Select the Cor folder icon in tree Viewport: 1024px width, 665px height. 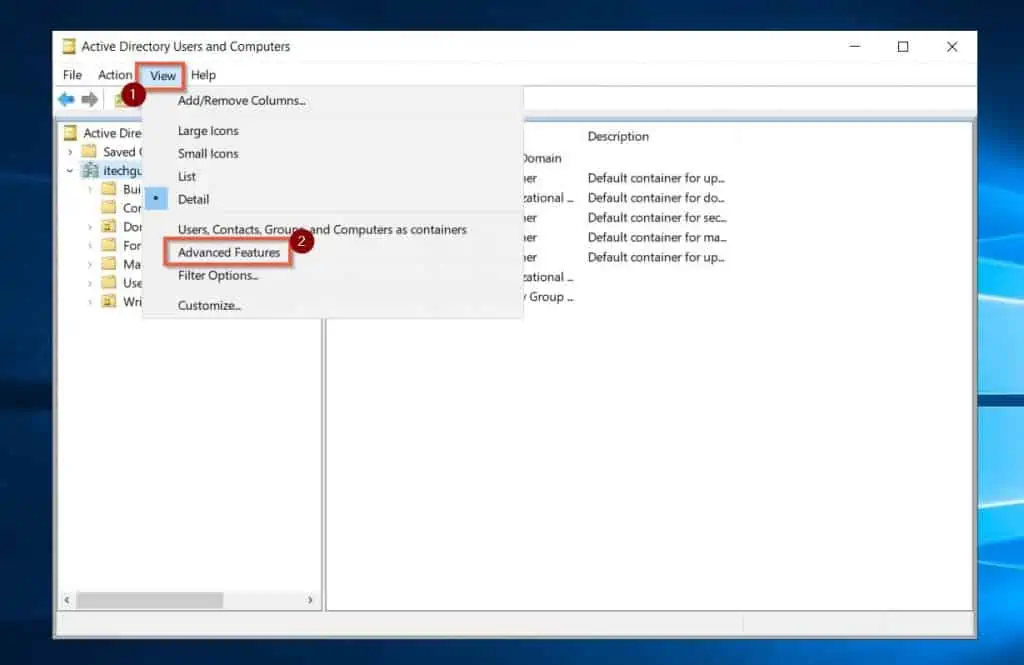pyautogui.click(x=109, y=208)
